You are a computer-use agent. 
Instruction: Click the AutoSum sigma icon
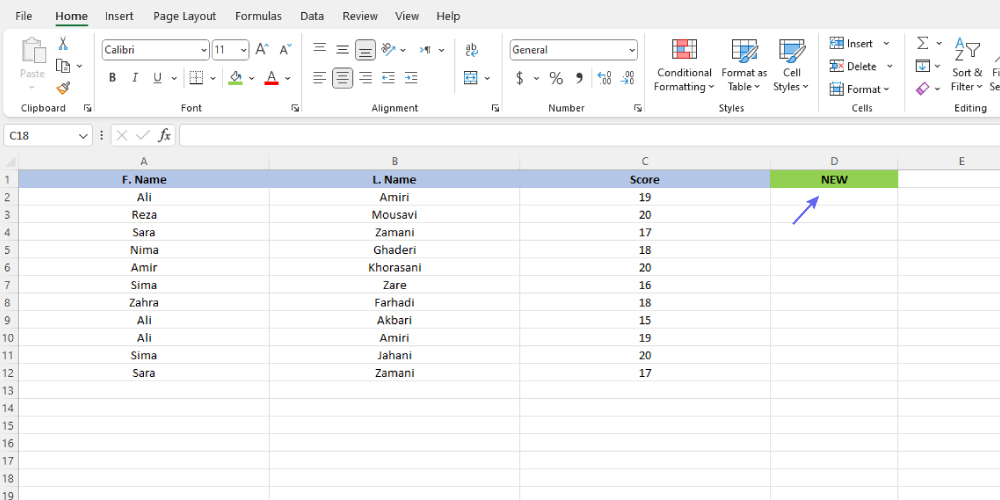tap(922, 44)
